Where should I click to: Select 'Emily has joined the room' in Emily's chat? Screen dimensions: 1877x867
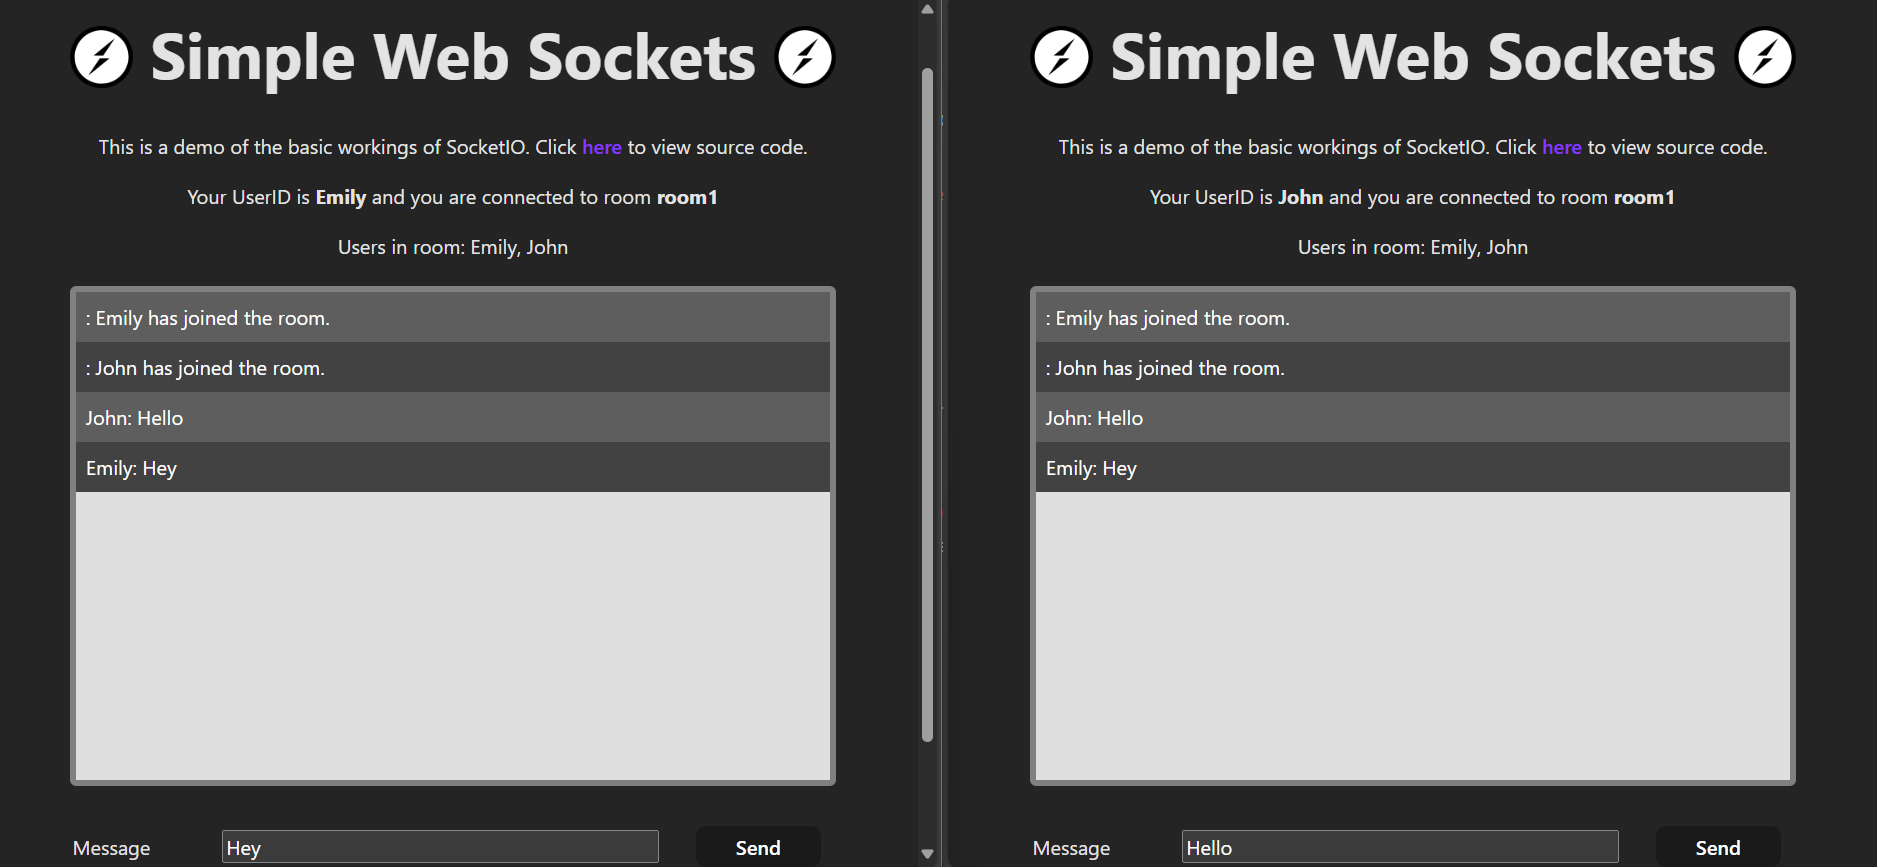click(453, 317)
